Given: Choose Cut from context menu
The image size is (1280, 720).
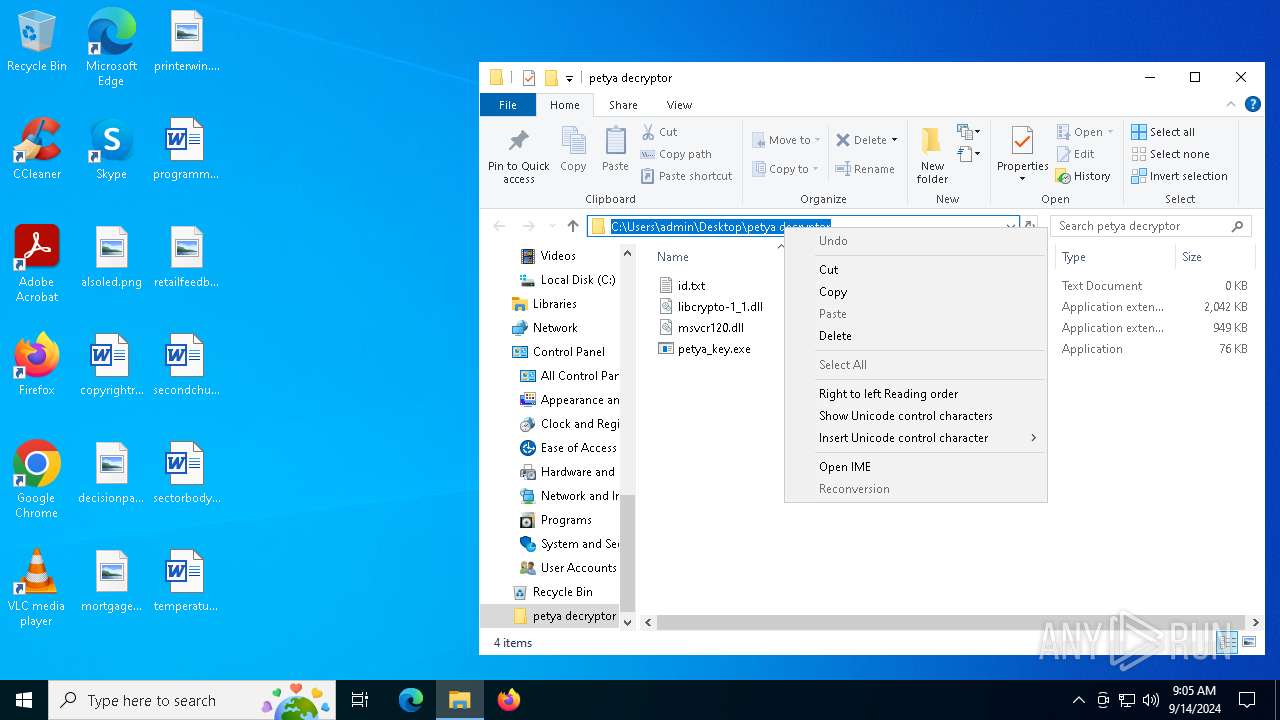Looking at the screenshot, I should point(915,270).
